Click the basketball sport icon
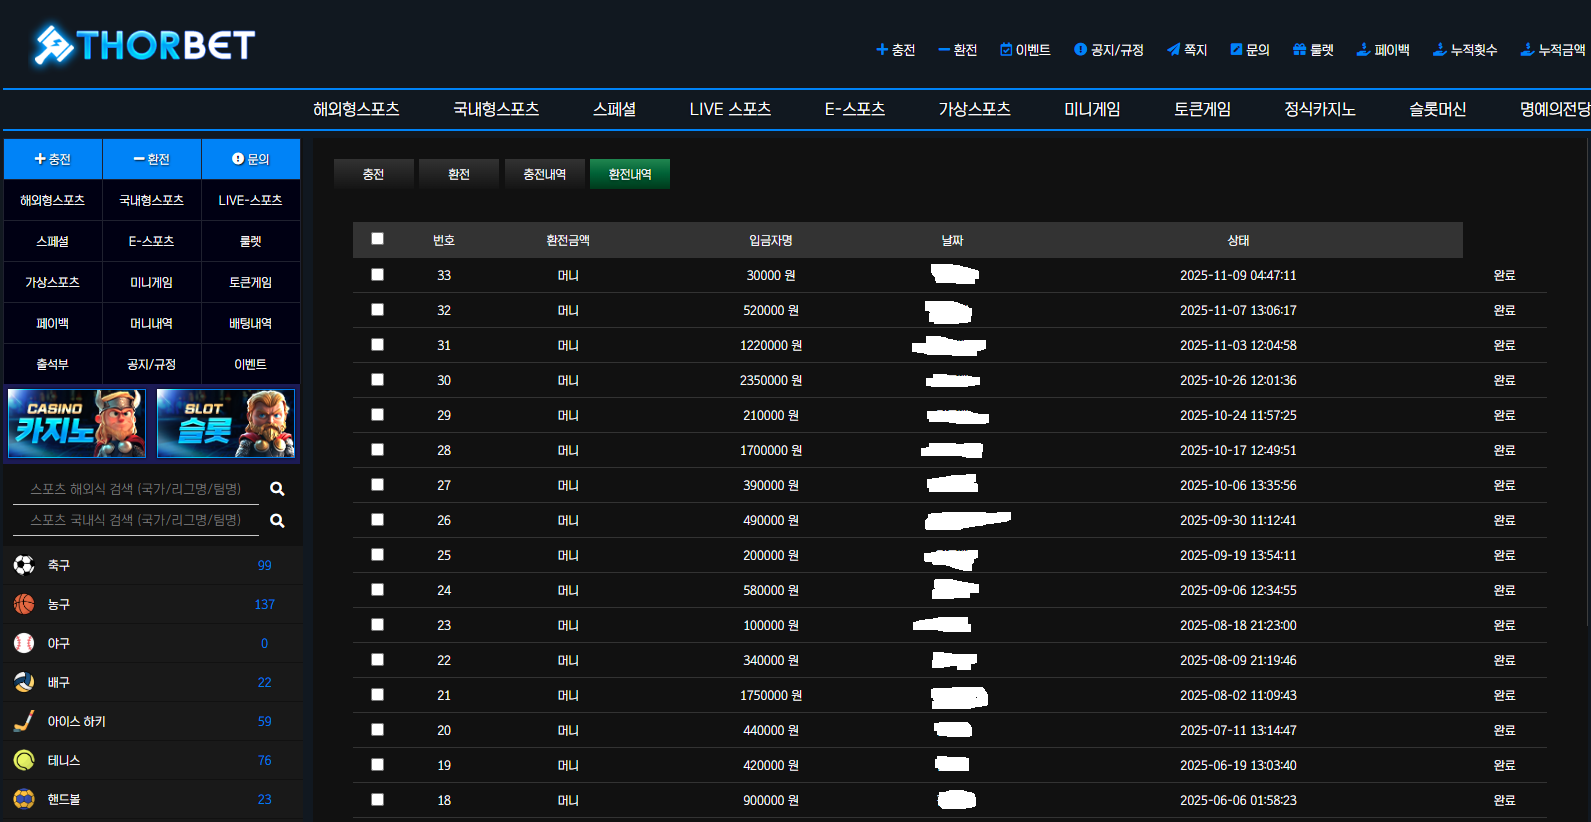 24,604
